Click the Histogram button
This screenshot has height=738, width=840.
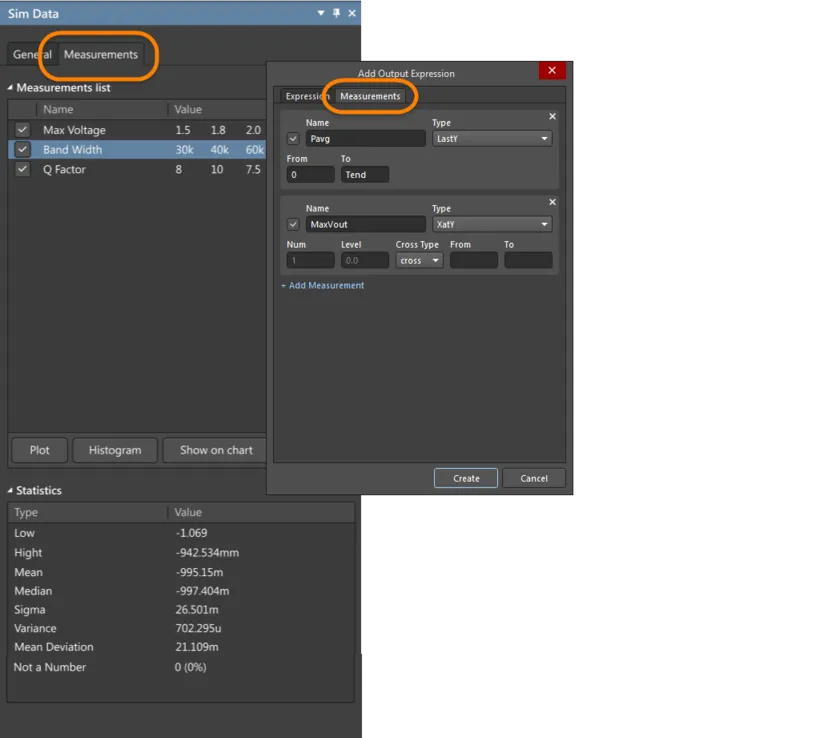coord(115,450)
